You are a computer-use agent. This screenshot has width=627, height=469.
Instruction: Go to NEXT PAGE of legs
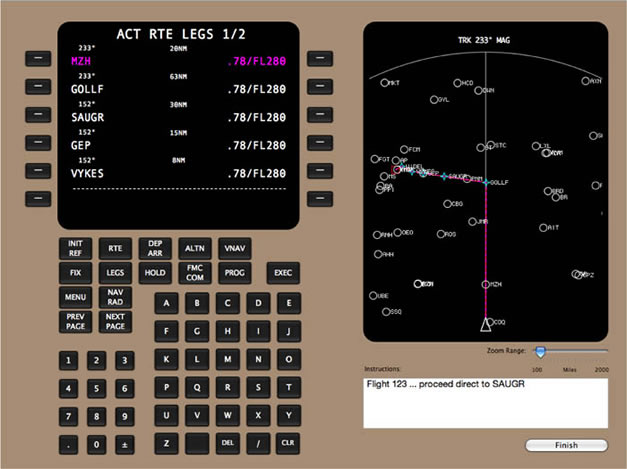click(x=115, y=322)
